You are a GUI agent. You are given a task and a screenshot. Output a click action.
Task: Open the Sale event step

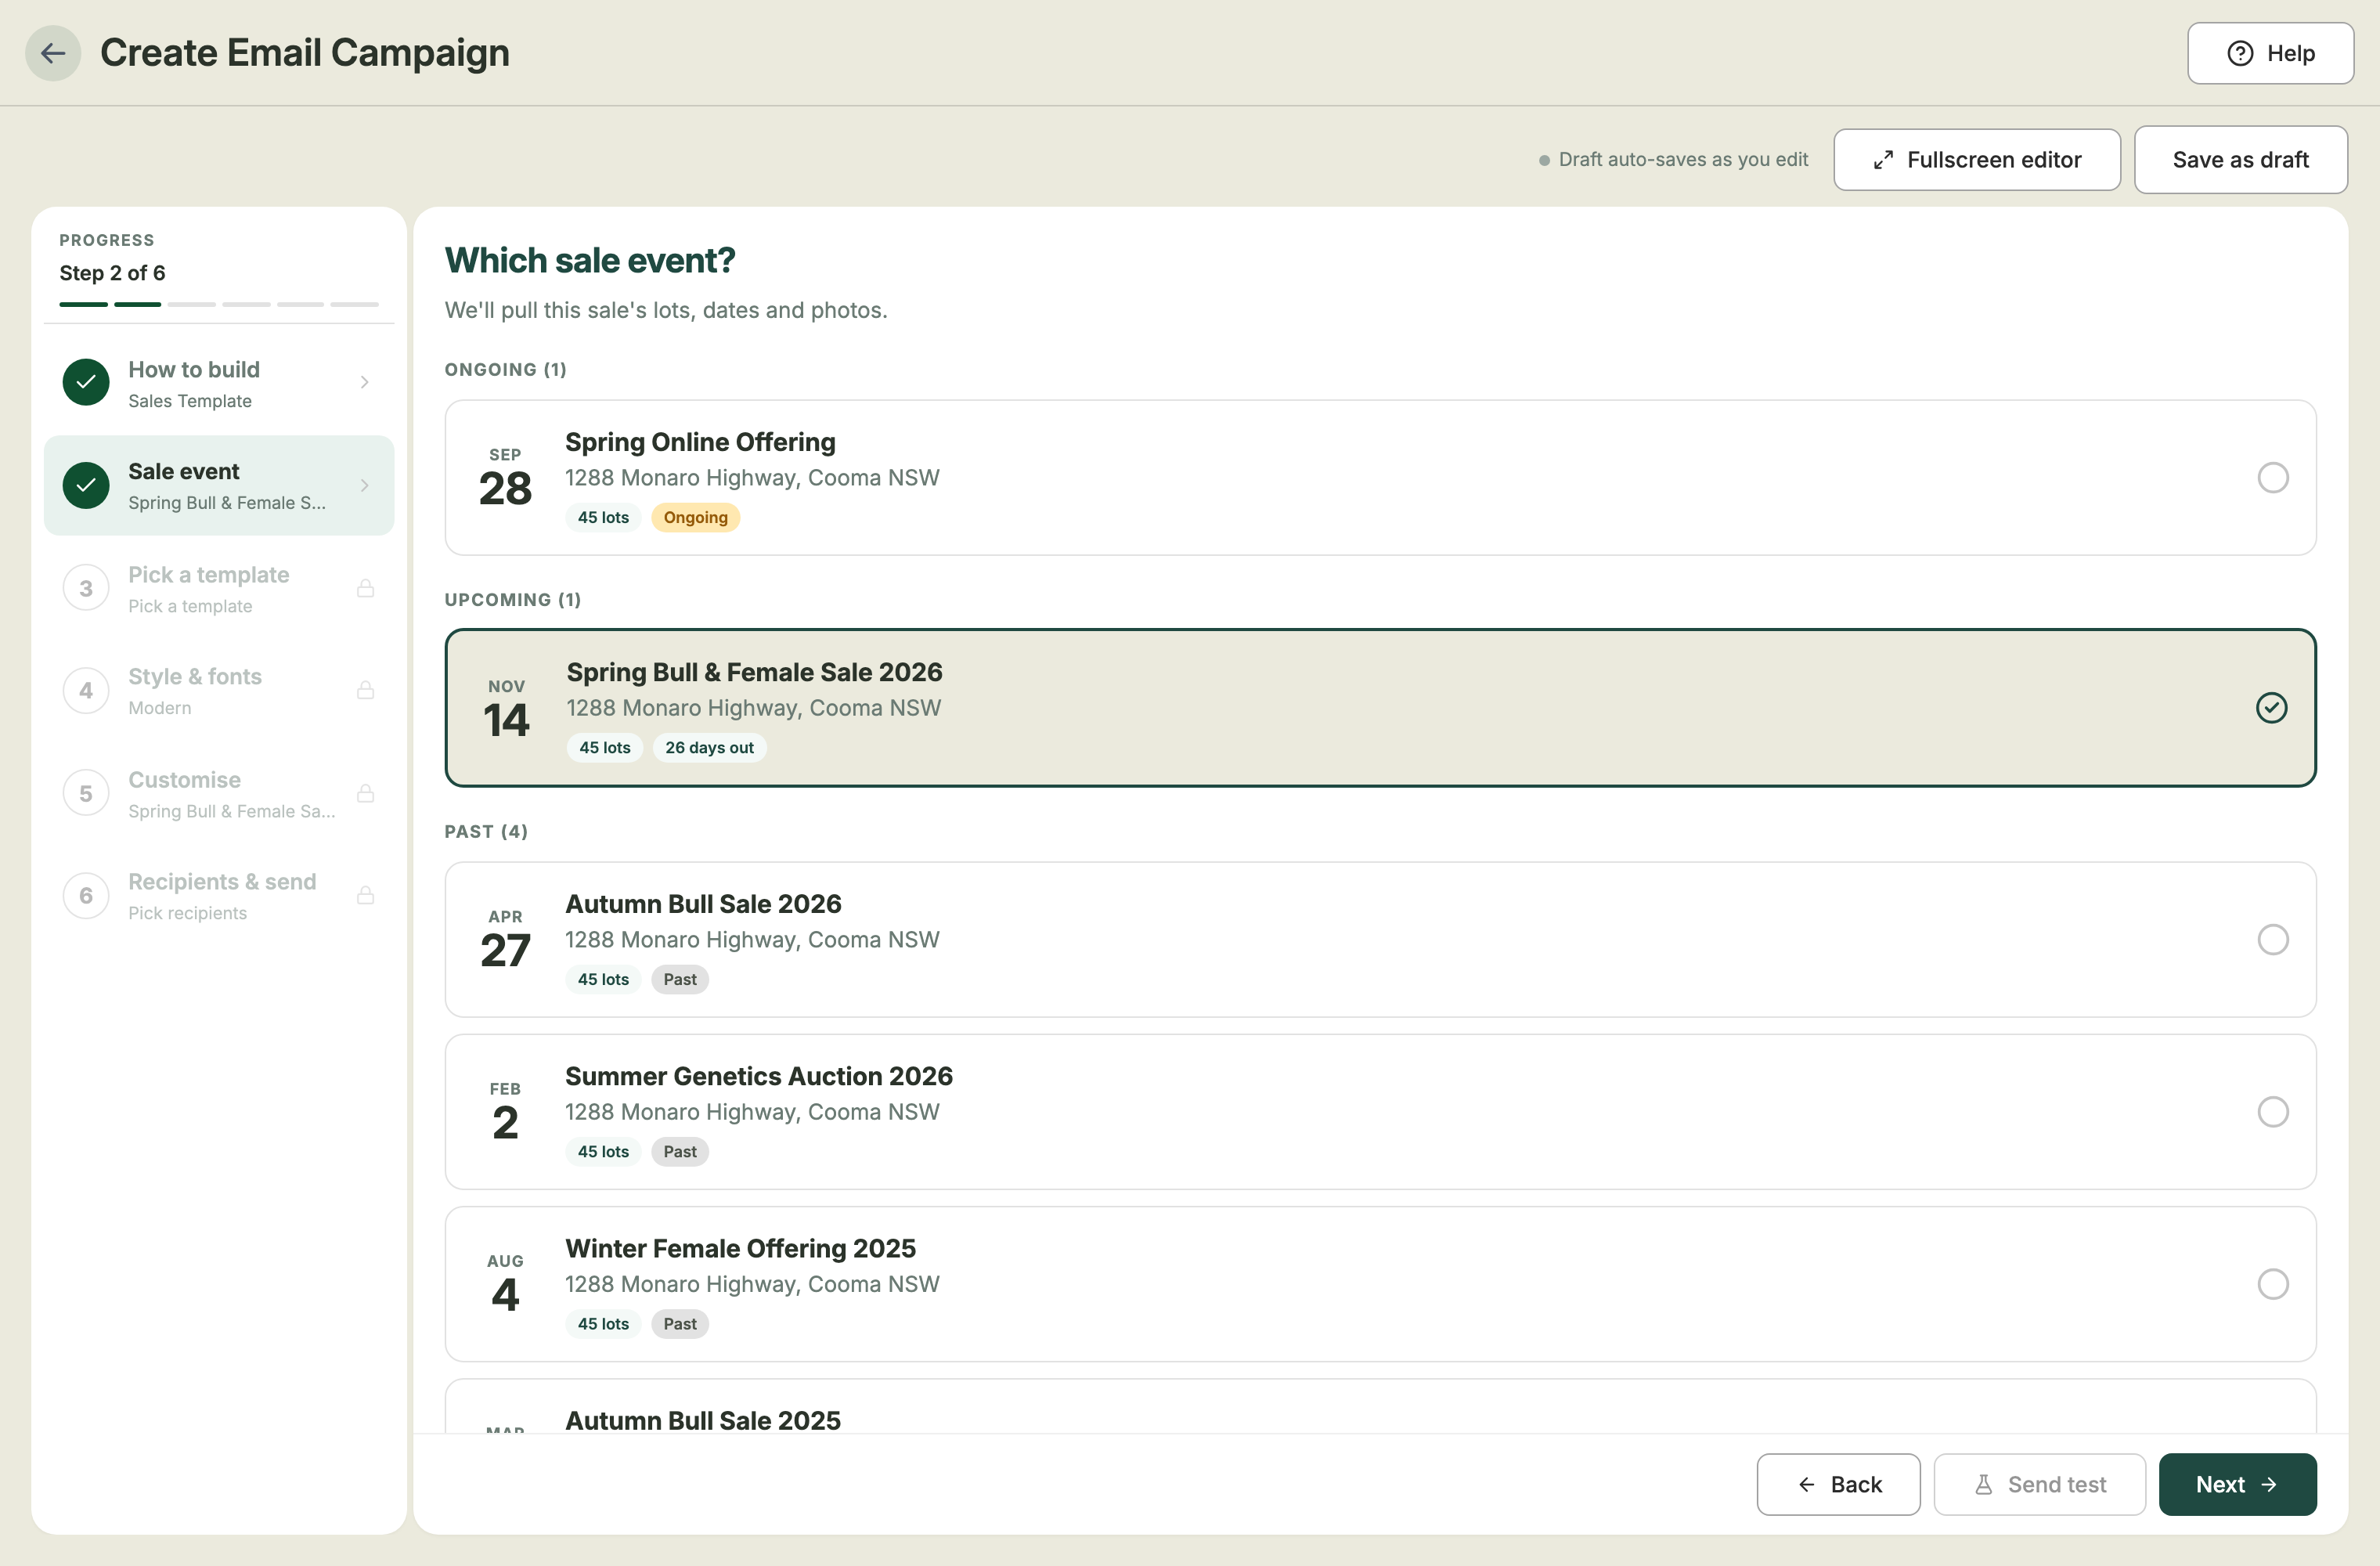[x=219, y=485]
